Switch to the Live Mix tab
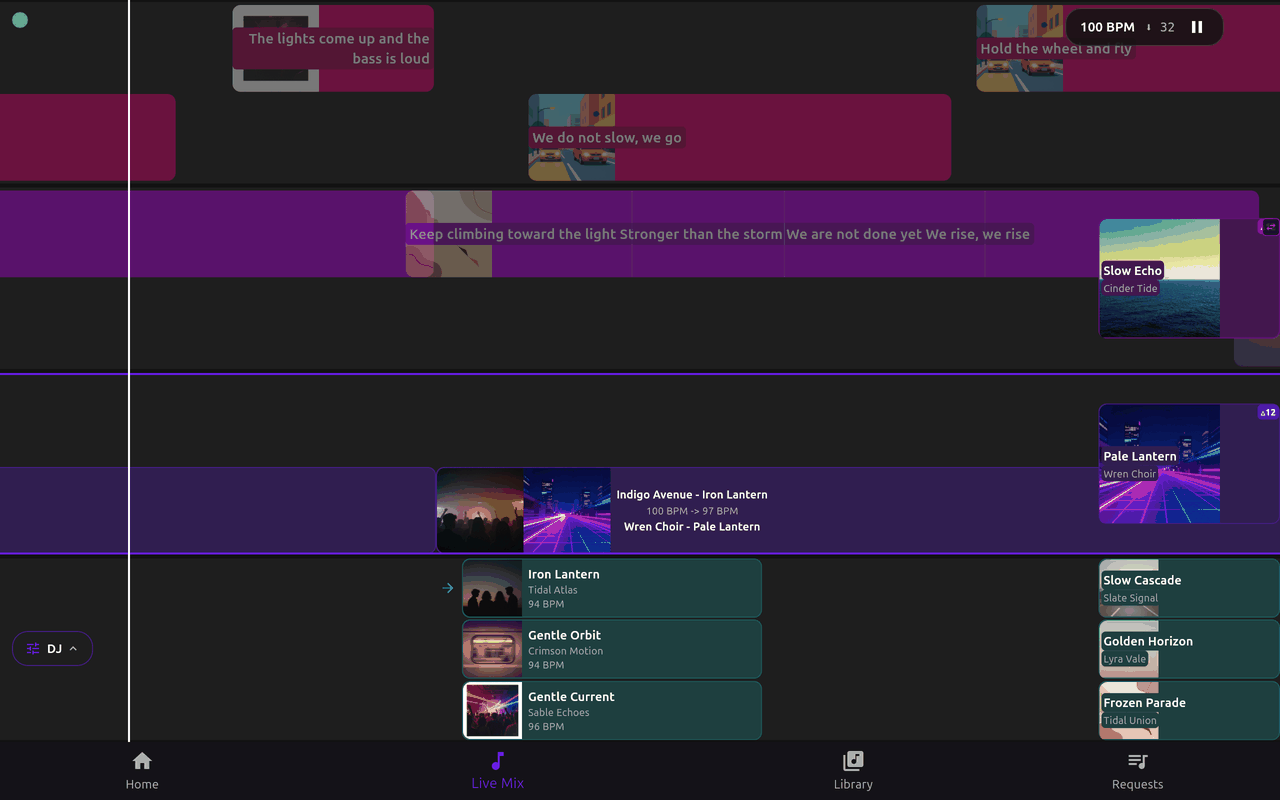 (498, 770)
